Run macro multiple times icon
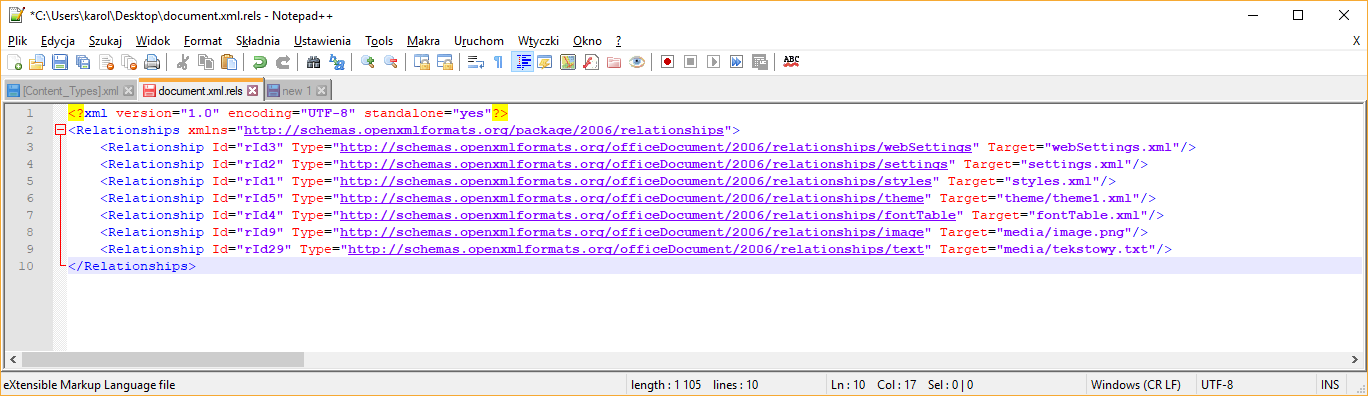The image size is (1368, 396). tap(736, 62)
